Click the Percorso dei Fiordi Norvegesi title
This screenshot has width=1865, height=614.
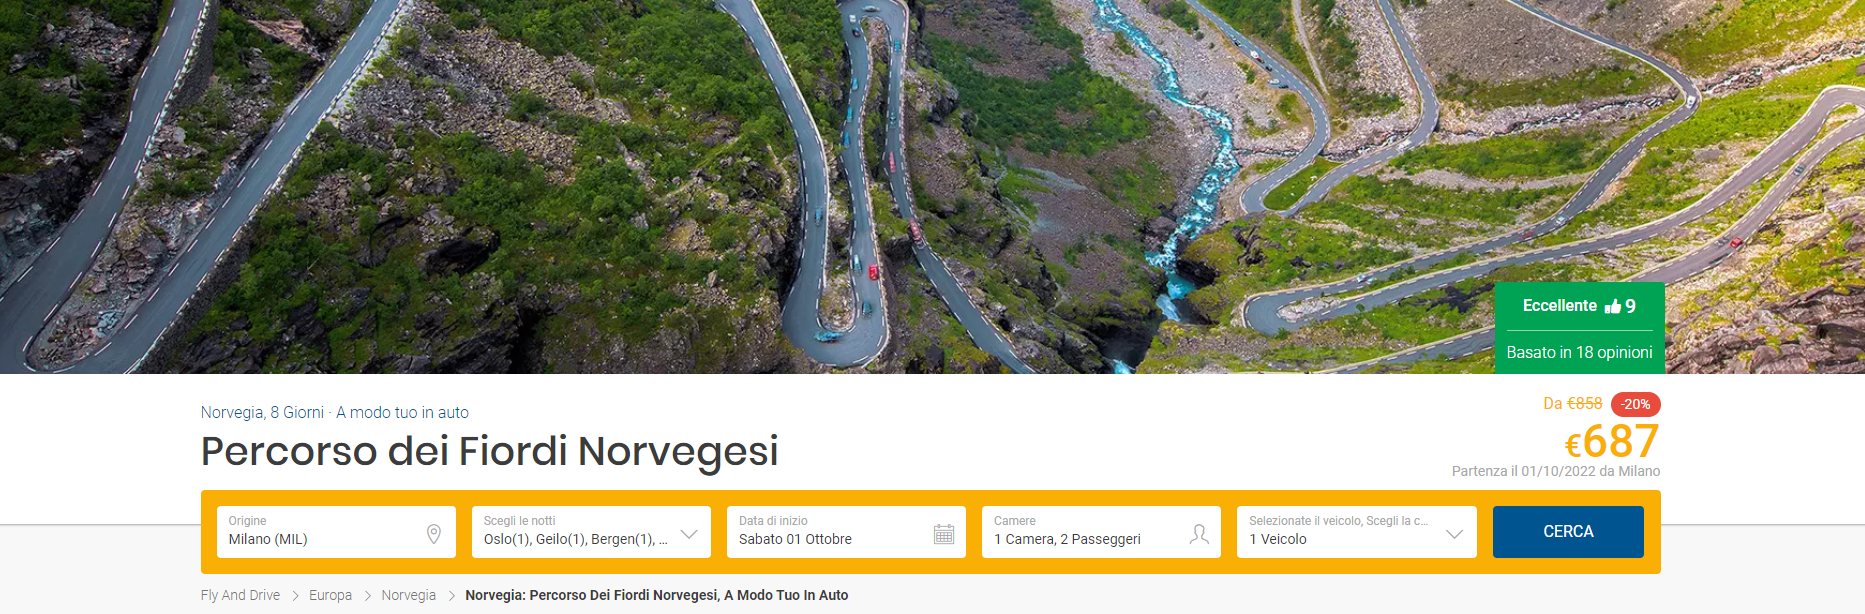489,451
